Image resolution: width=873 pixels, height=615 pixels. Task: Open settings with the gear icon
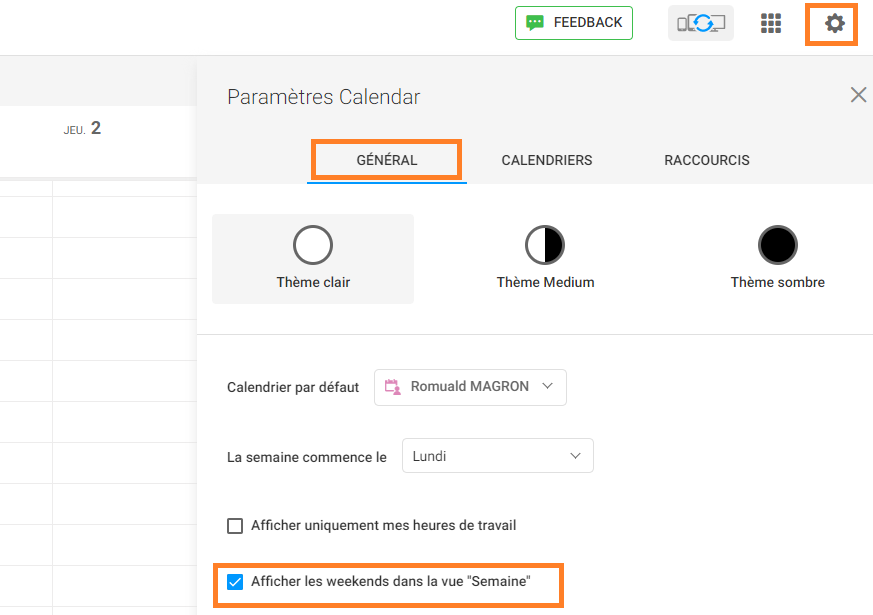tap(834, 23)
